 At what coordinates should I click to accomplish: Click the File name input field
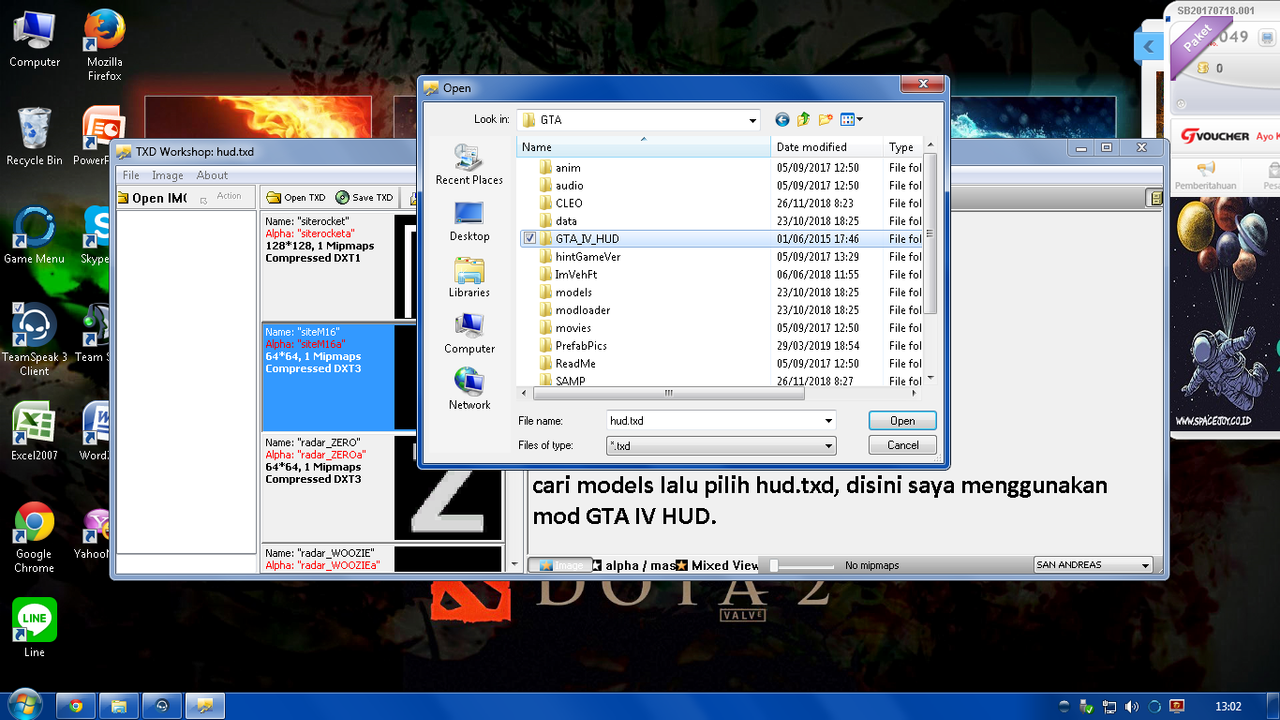[714, 421]
